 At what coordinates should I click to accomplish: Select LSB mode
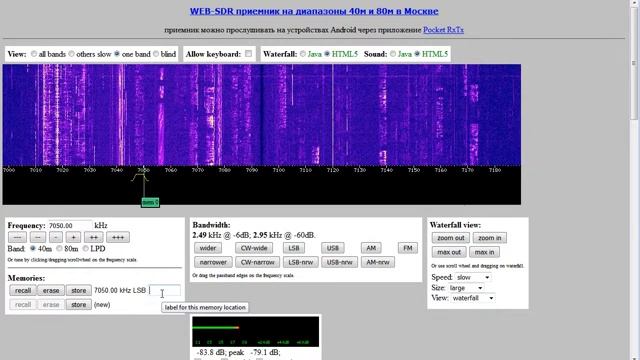coord(293,248)
